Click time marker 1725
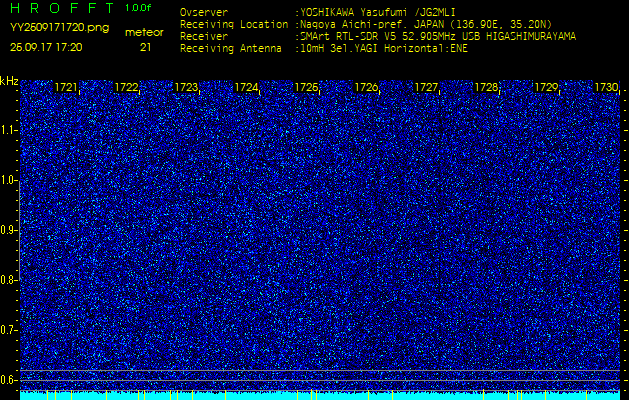Screen dimensions: 629x400 306,87
